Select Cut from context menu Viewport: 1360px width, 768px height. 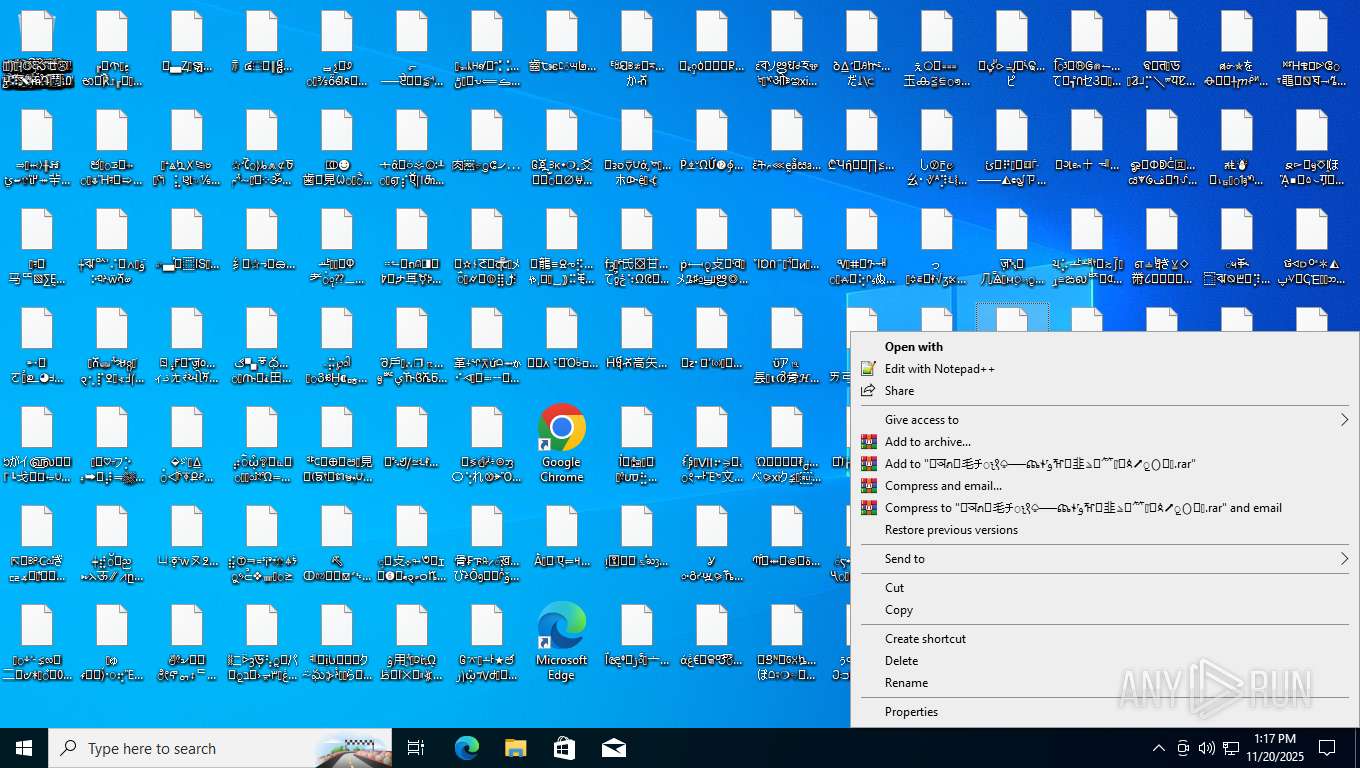1105,588
